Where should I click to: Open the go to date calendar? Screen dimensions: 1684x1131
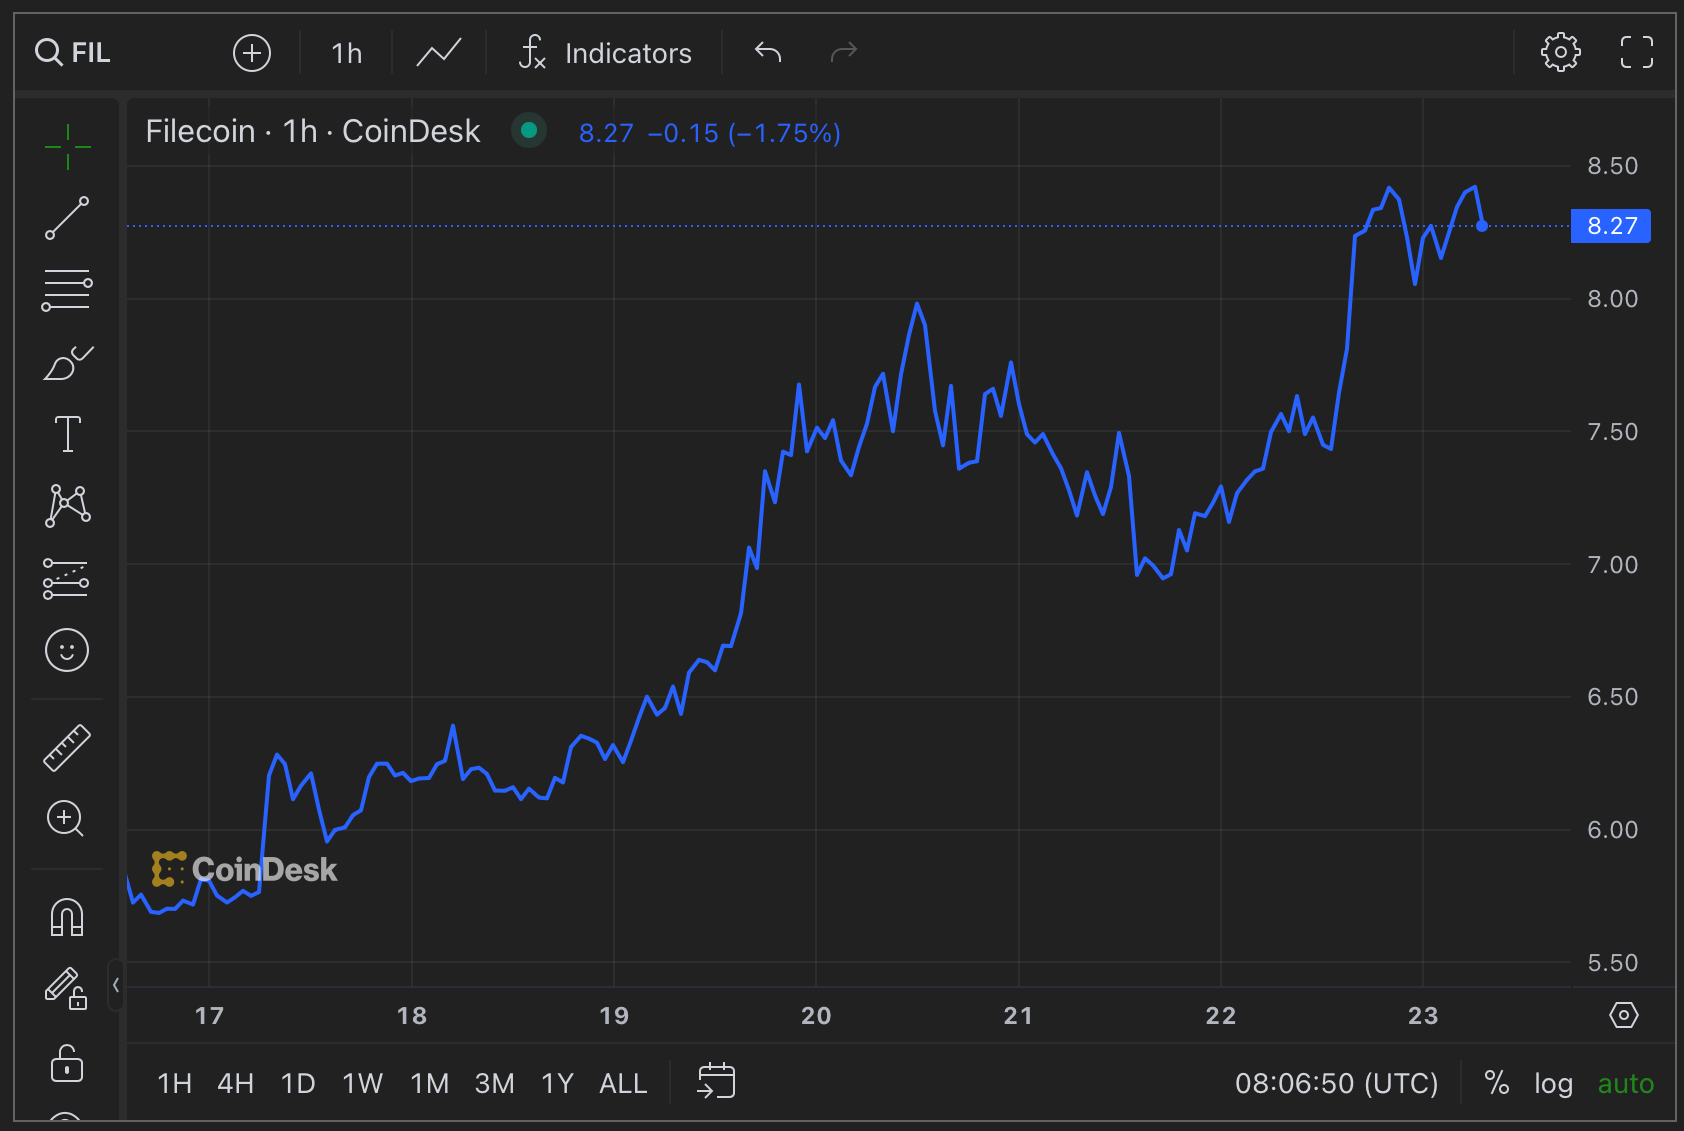pos(716,1082)
